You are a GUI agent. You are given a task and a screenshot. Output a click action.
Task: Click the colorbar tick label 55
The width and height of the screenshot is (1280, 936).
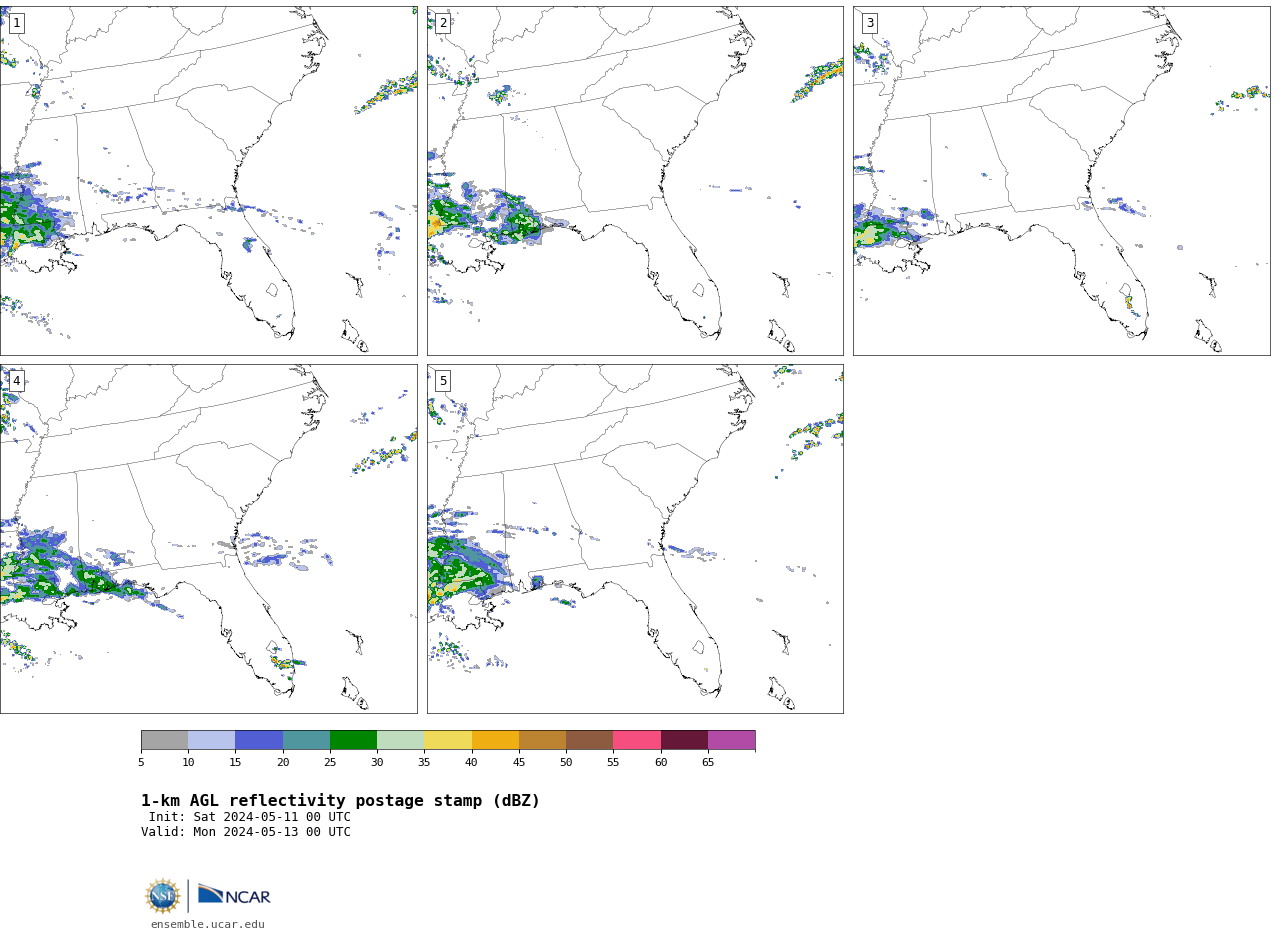(613, 763)
